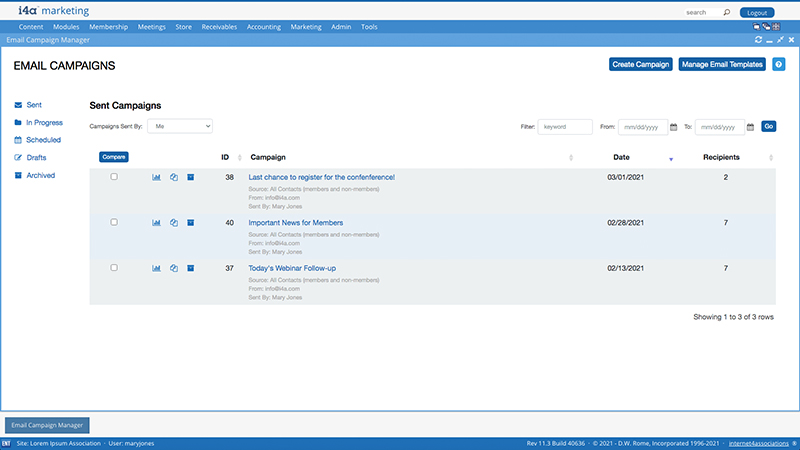Click the search magnifier icon
Image resolution: width=800 pixels, height=450 pixels.
coord(727,12)
